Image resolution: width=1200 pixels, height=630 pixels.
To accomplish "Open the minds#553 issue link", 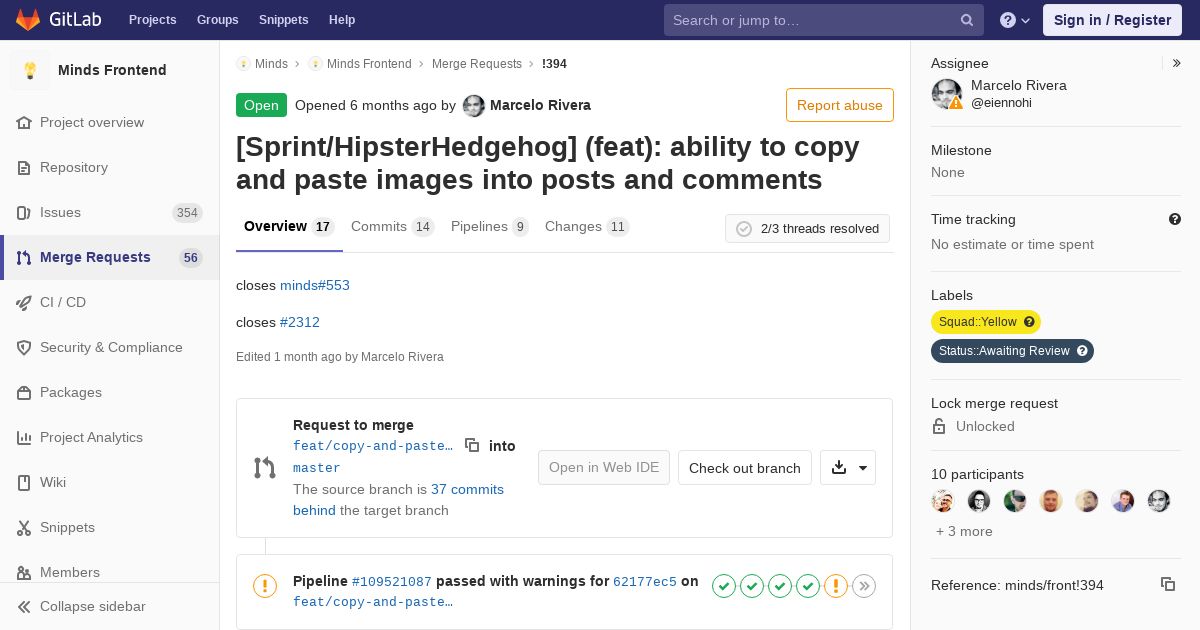I will 315,285.
